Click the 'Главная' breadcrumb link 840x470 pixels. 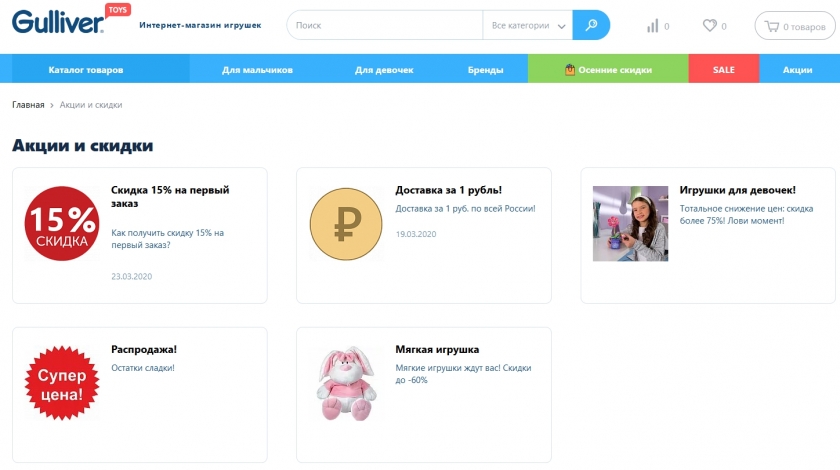pyautogui.click(x=28, y=104)
